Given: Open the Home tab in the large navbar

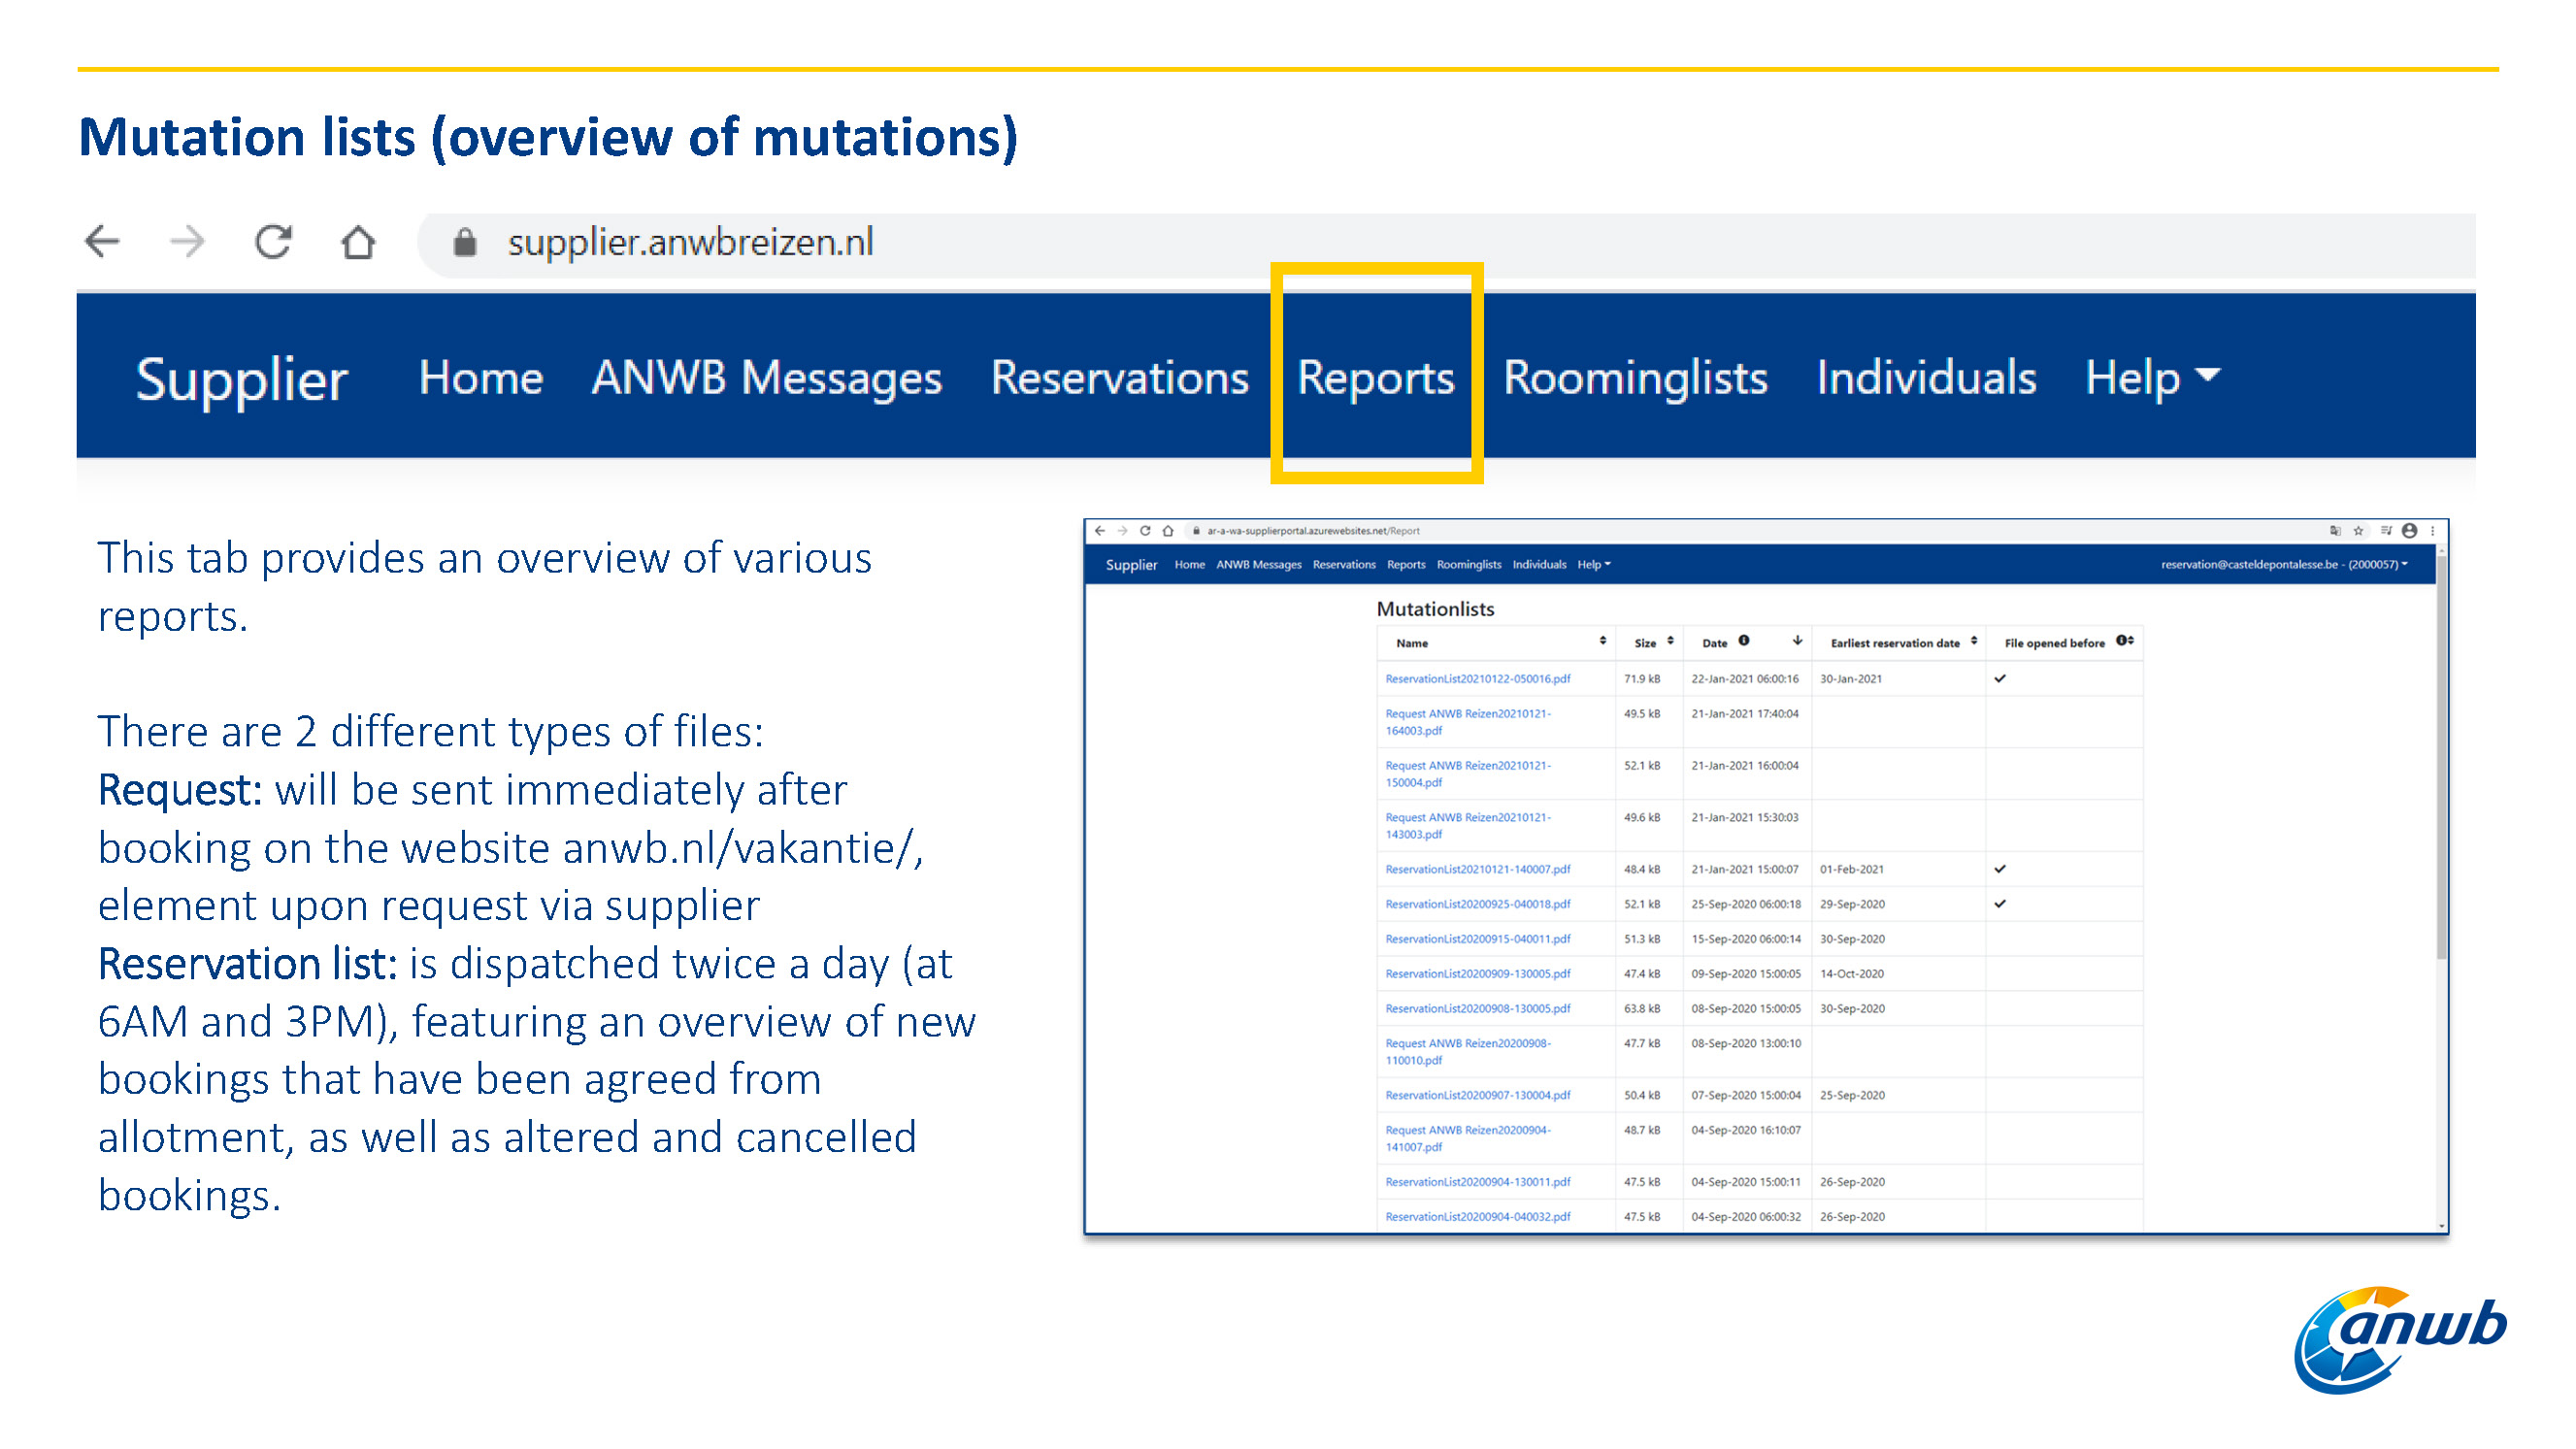Looking at the screenshot, I should click(x=480, y=378).
